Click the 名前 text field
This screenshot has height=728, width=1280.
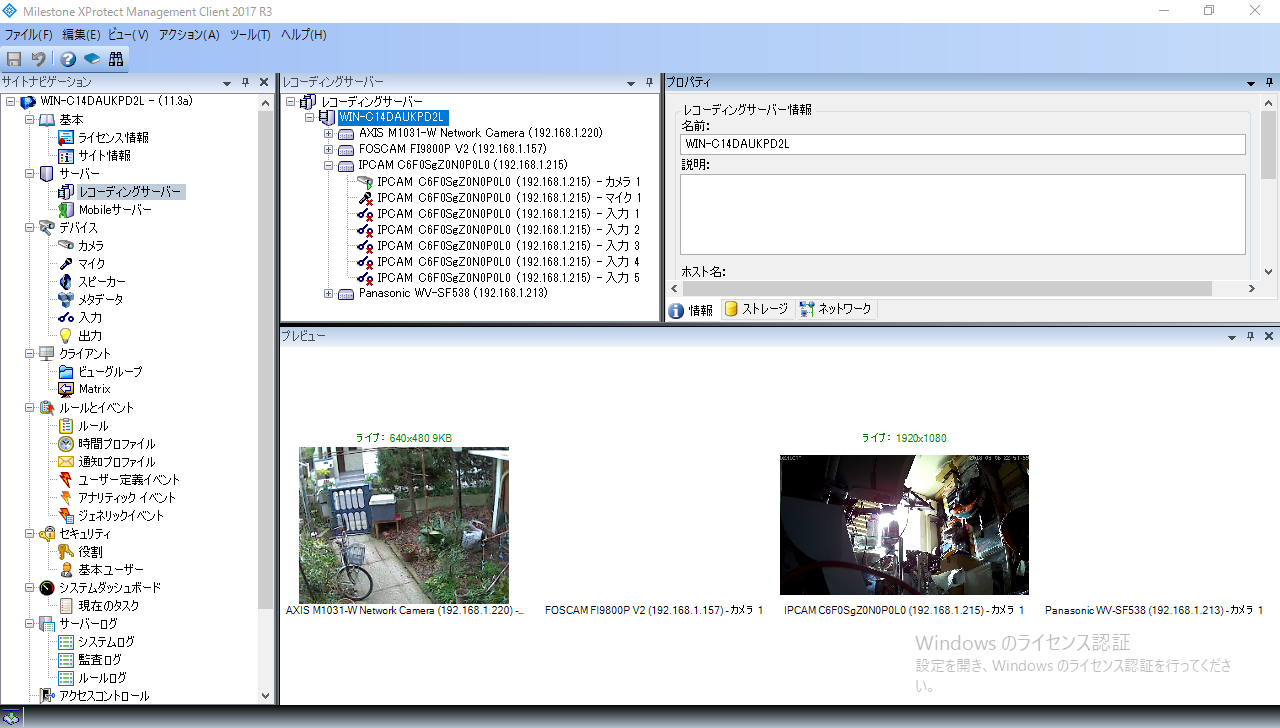point(962,145)
